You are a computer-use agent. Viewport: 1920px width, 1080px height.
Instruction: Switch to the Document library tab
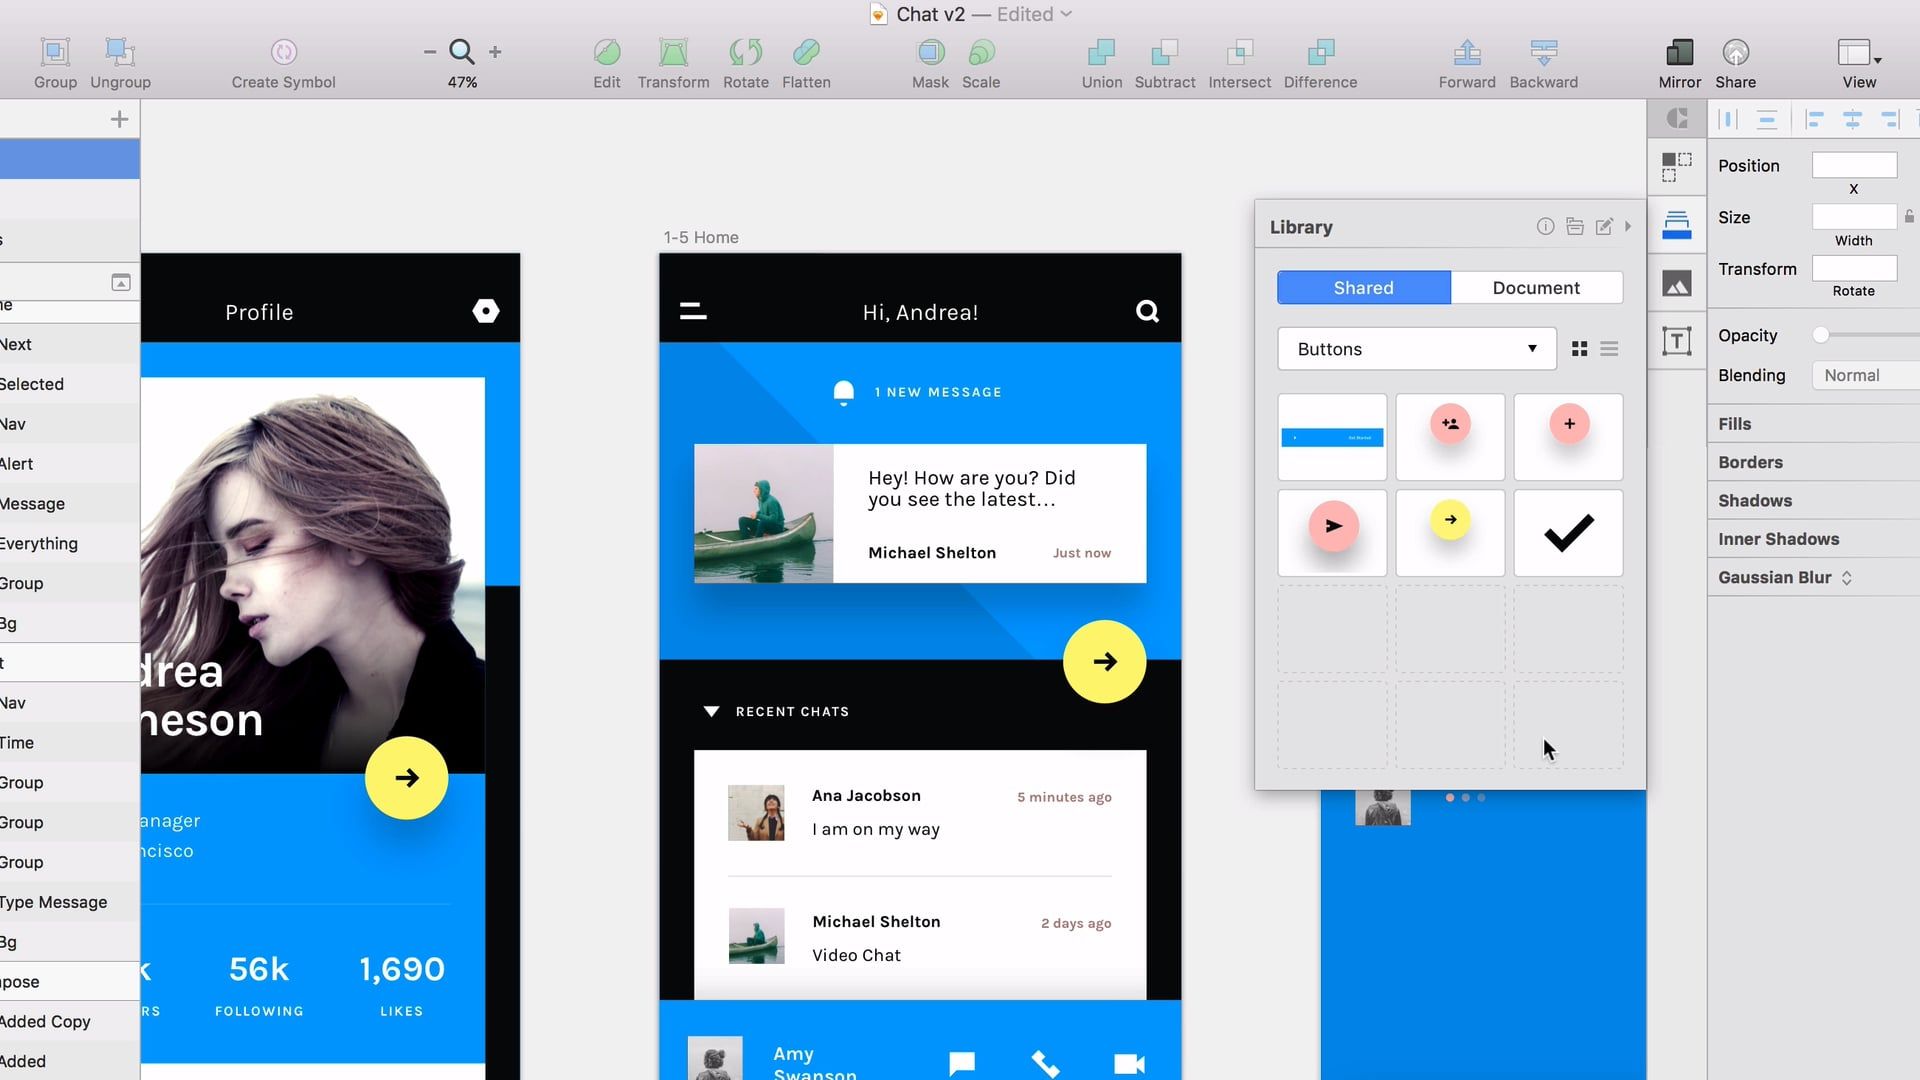pos(1536,288)
